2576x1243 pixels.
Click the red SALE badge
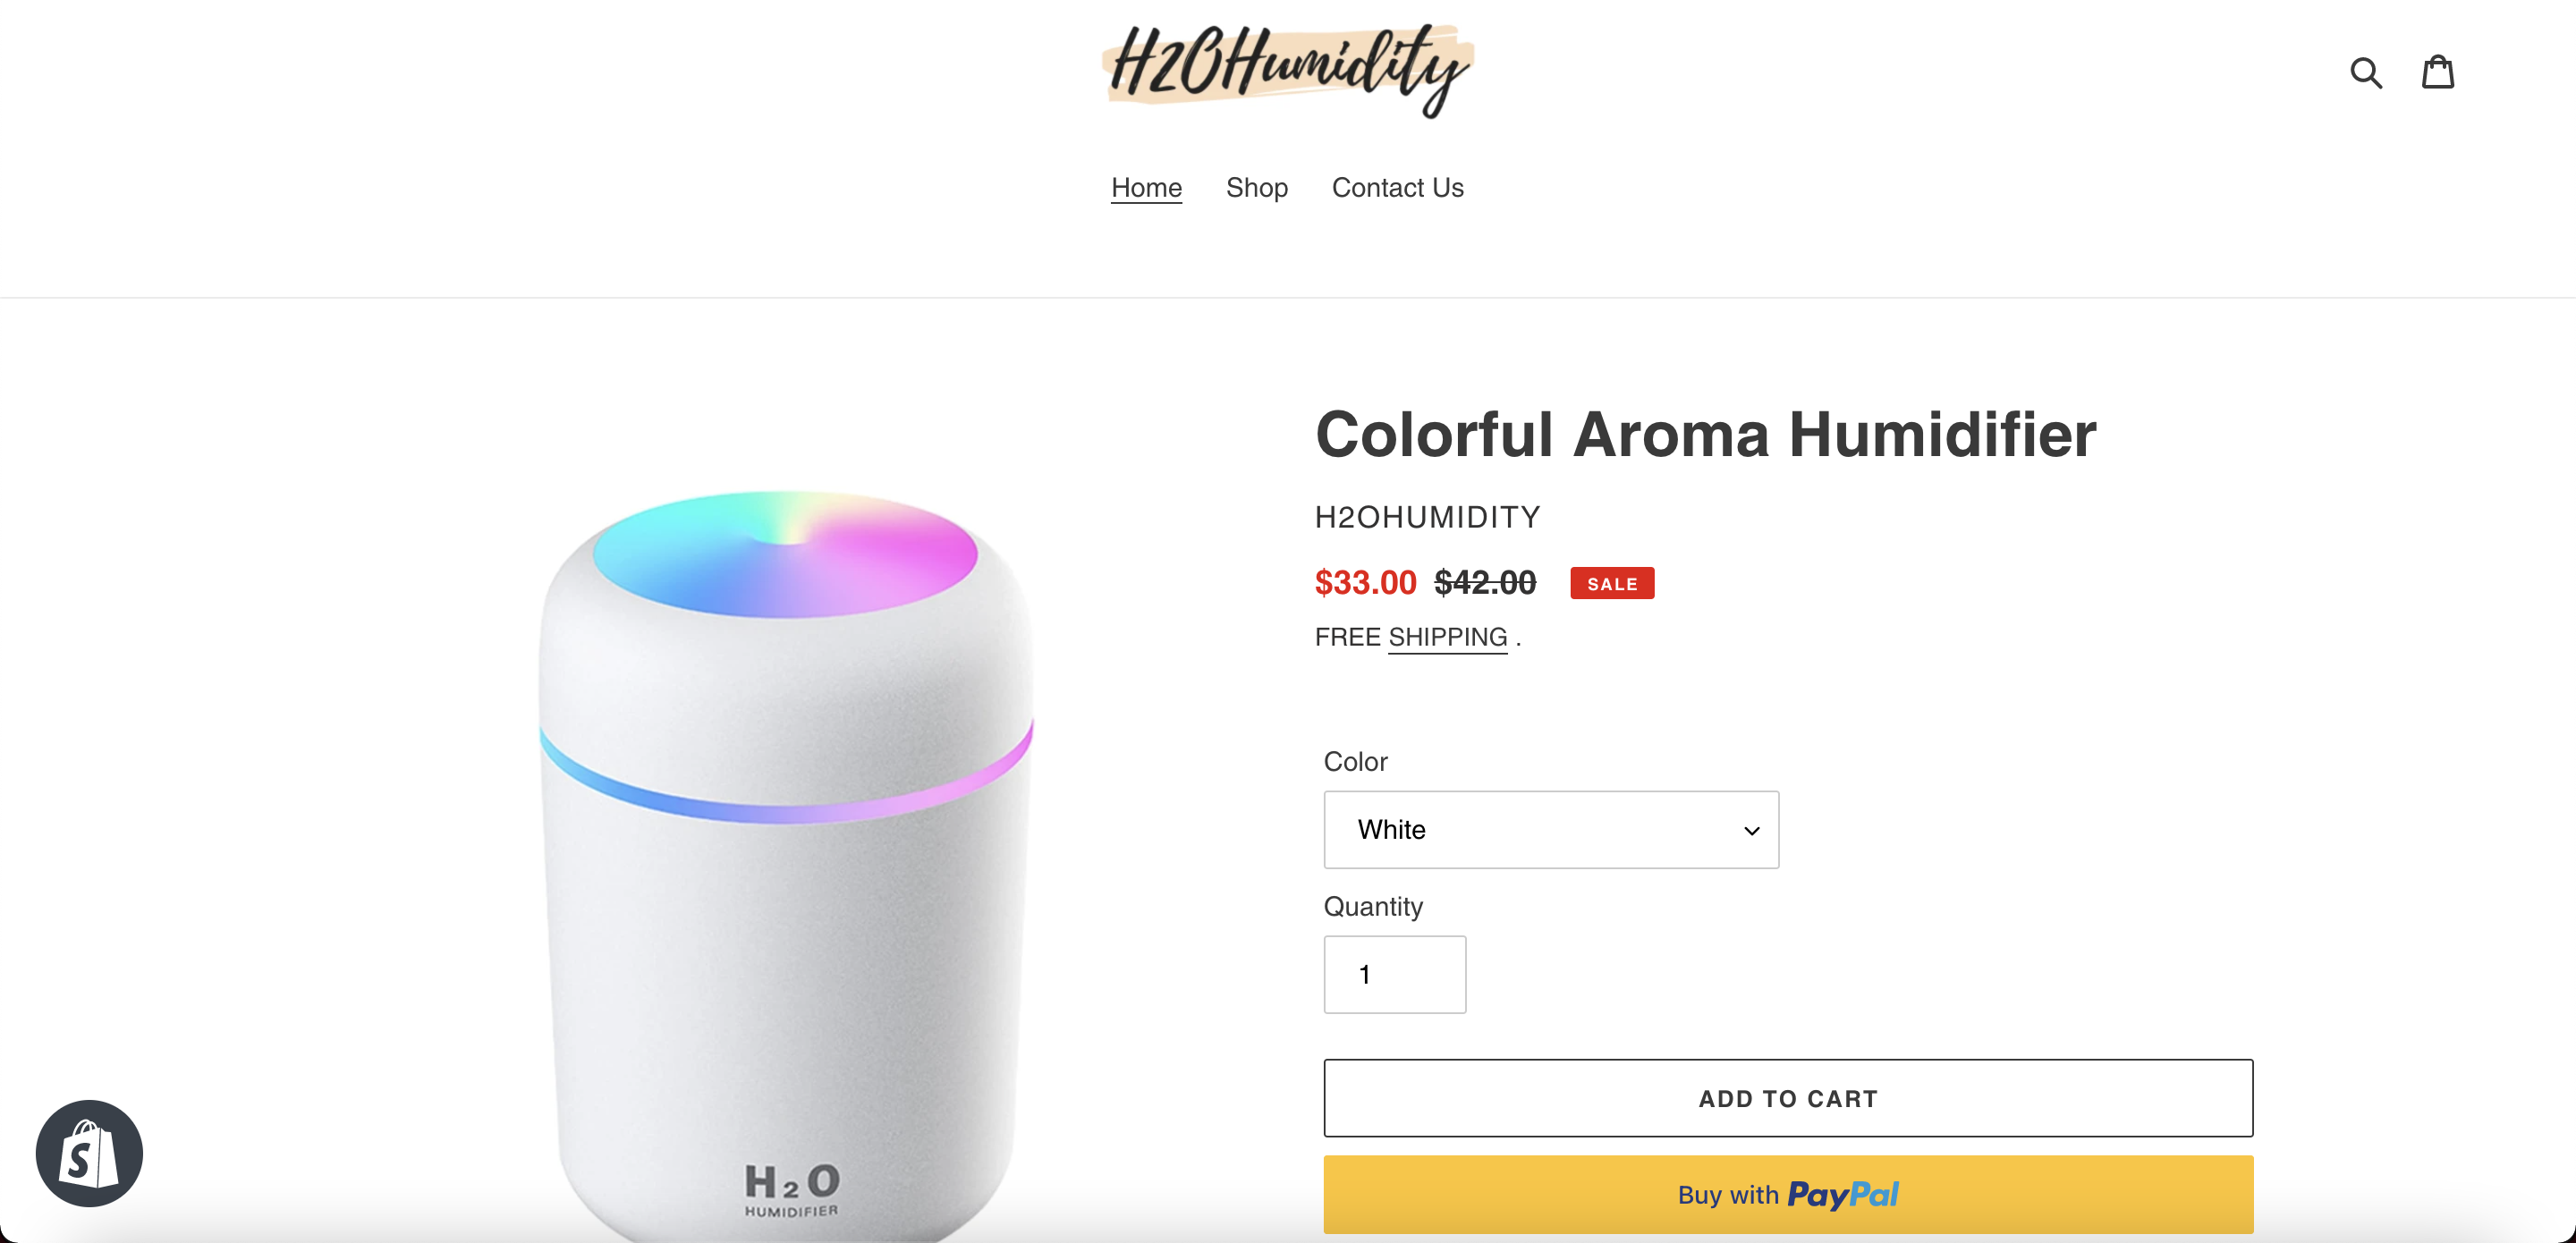pos(1612,583)
